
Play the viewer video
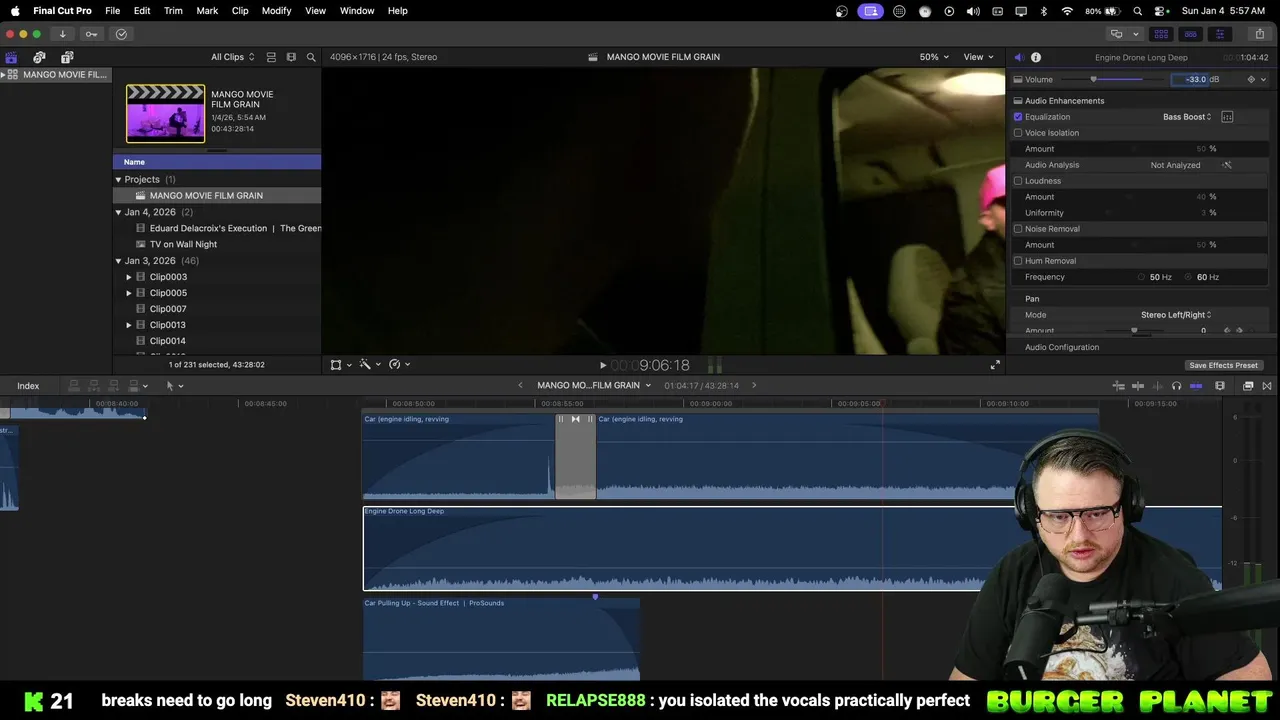click(602, 365)
